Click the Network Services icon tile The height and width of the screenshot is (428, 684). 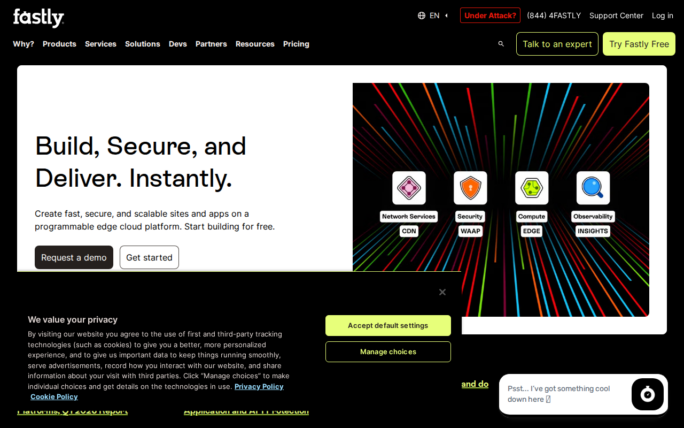pyautogui.click(x=408, y=188)
